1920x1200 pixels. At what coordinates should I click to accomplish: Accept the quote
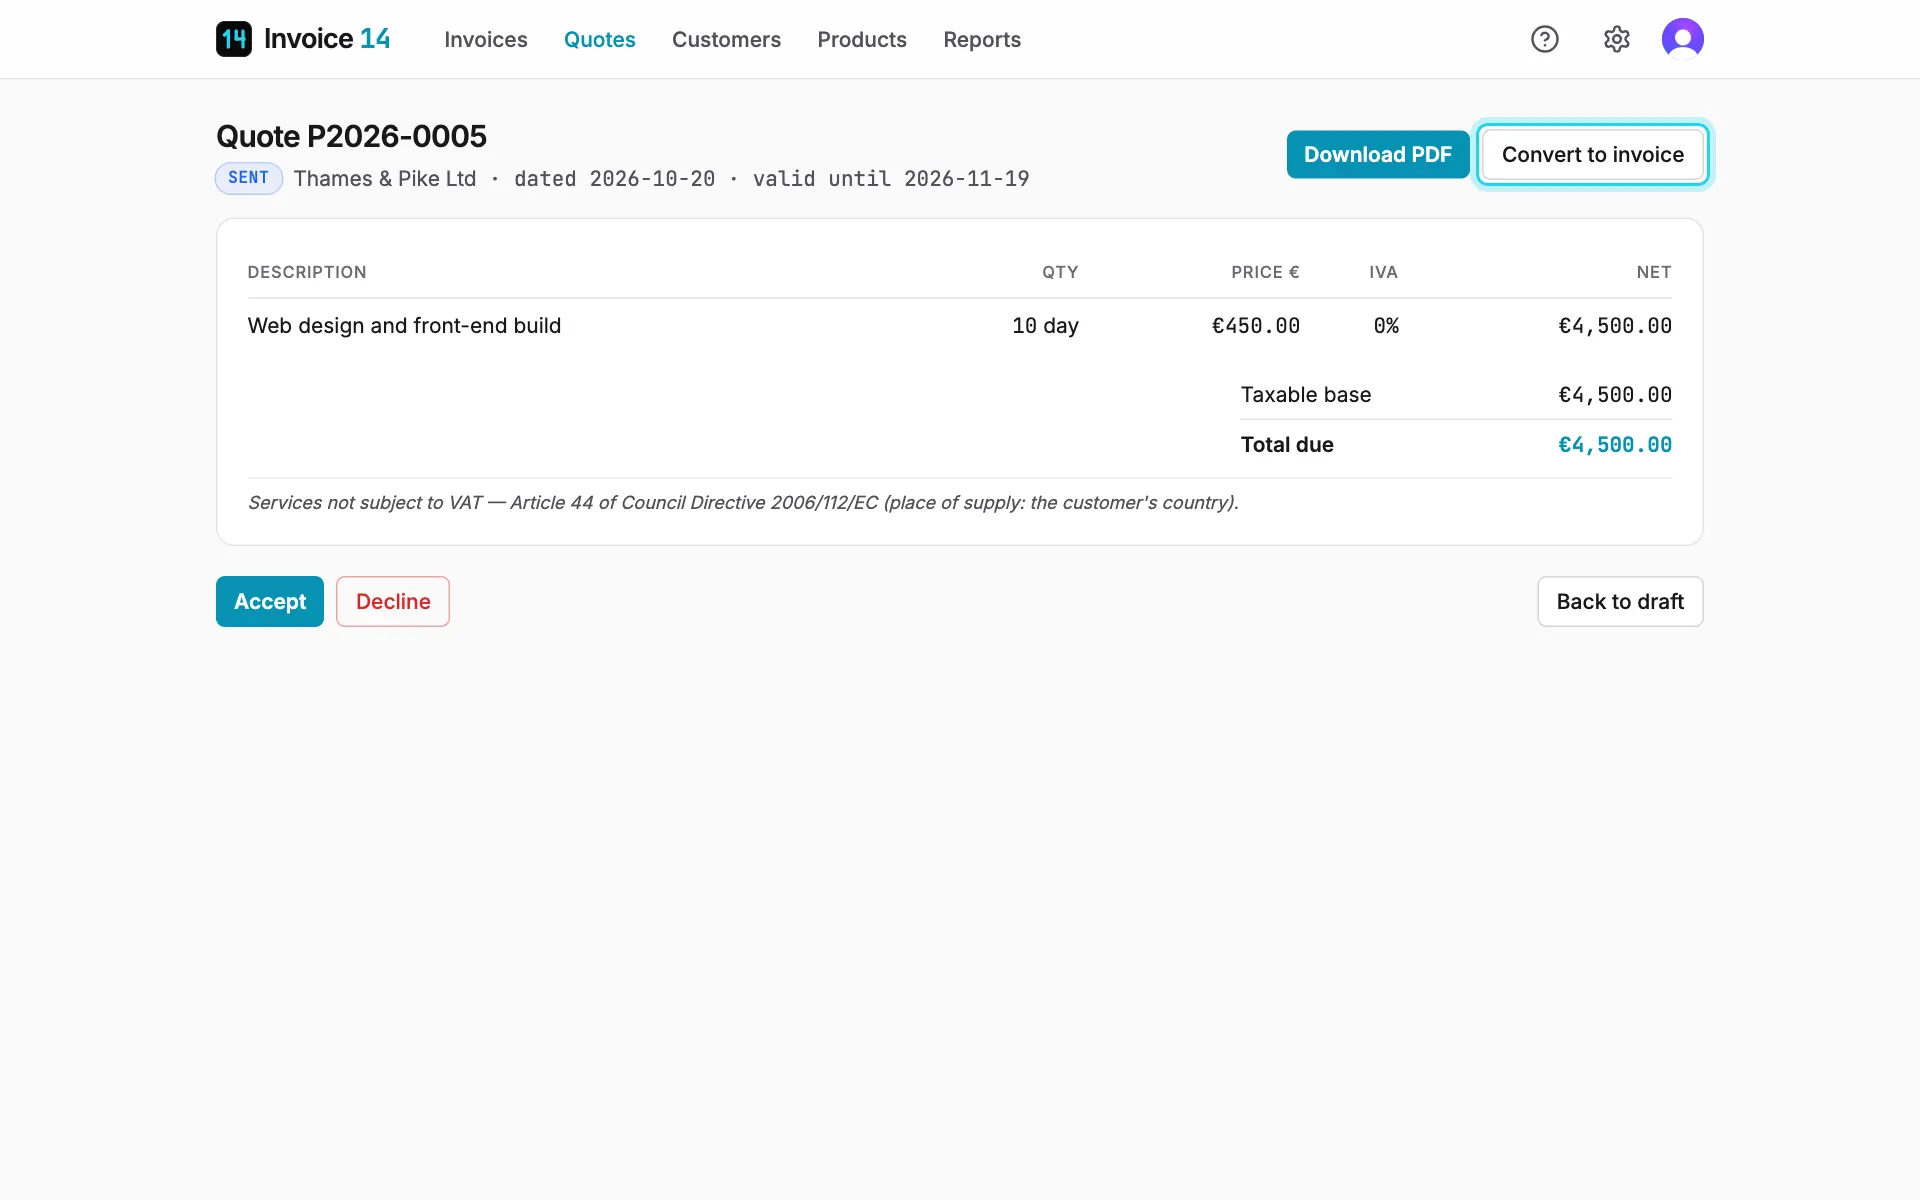(270, 602)
